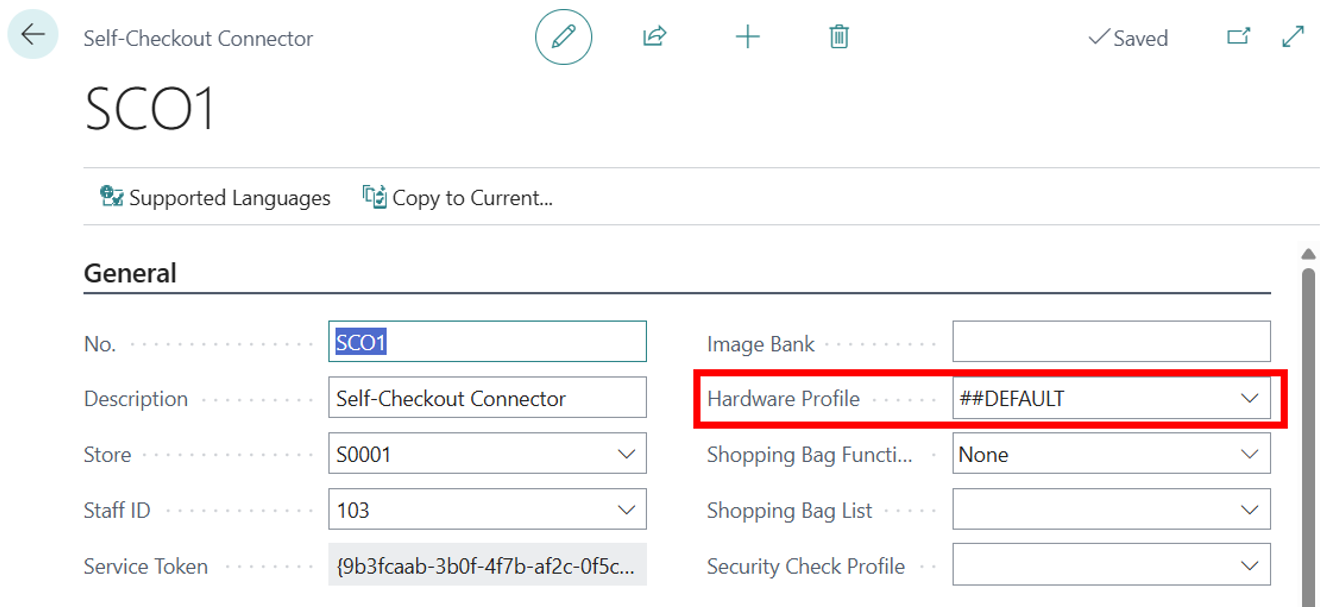Click the delete trash can icon

point(839,37)
